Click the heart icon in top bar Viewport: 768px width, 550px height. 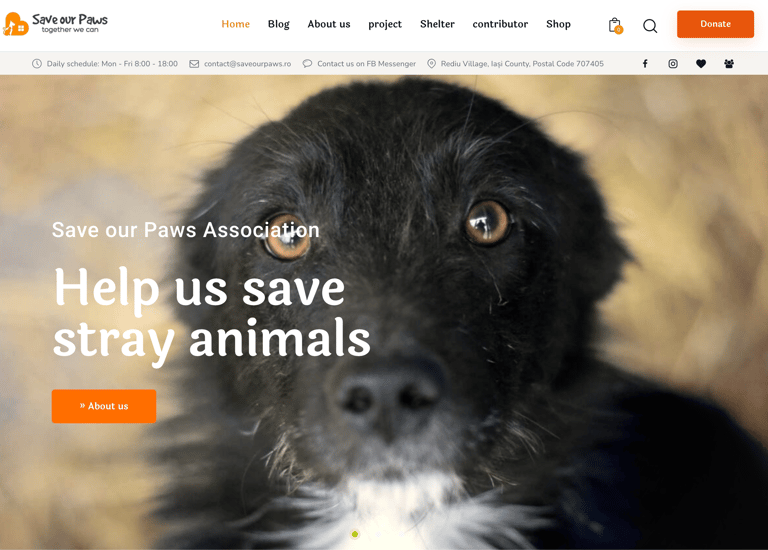pyautogui.click(x=701, y=64)
